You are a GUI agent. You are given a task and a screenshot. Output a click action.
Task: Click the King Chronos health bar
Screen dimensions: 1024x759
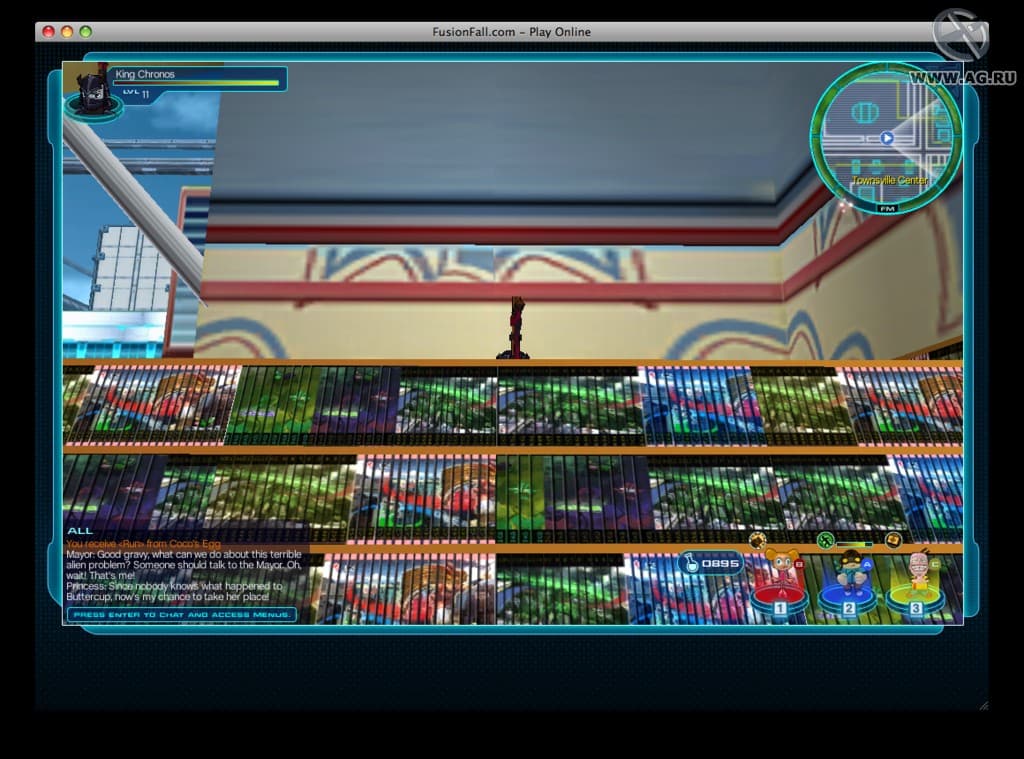tap(196, 84)
